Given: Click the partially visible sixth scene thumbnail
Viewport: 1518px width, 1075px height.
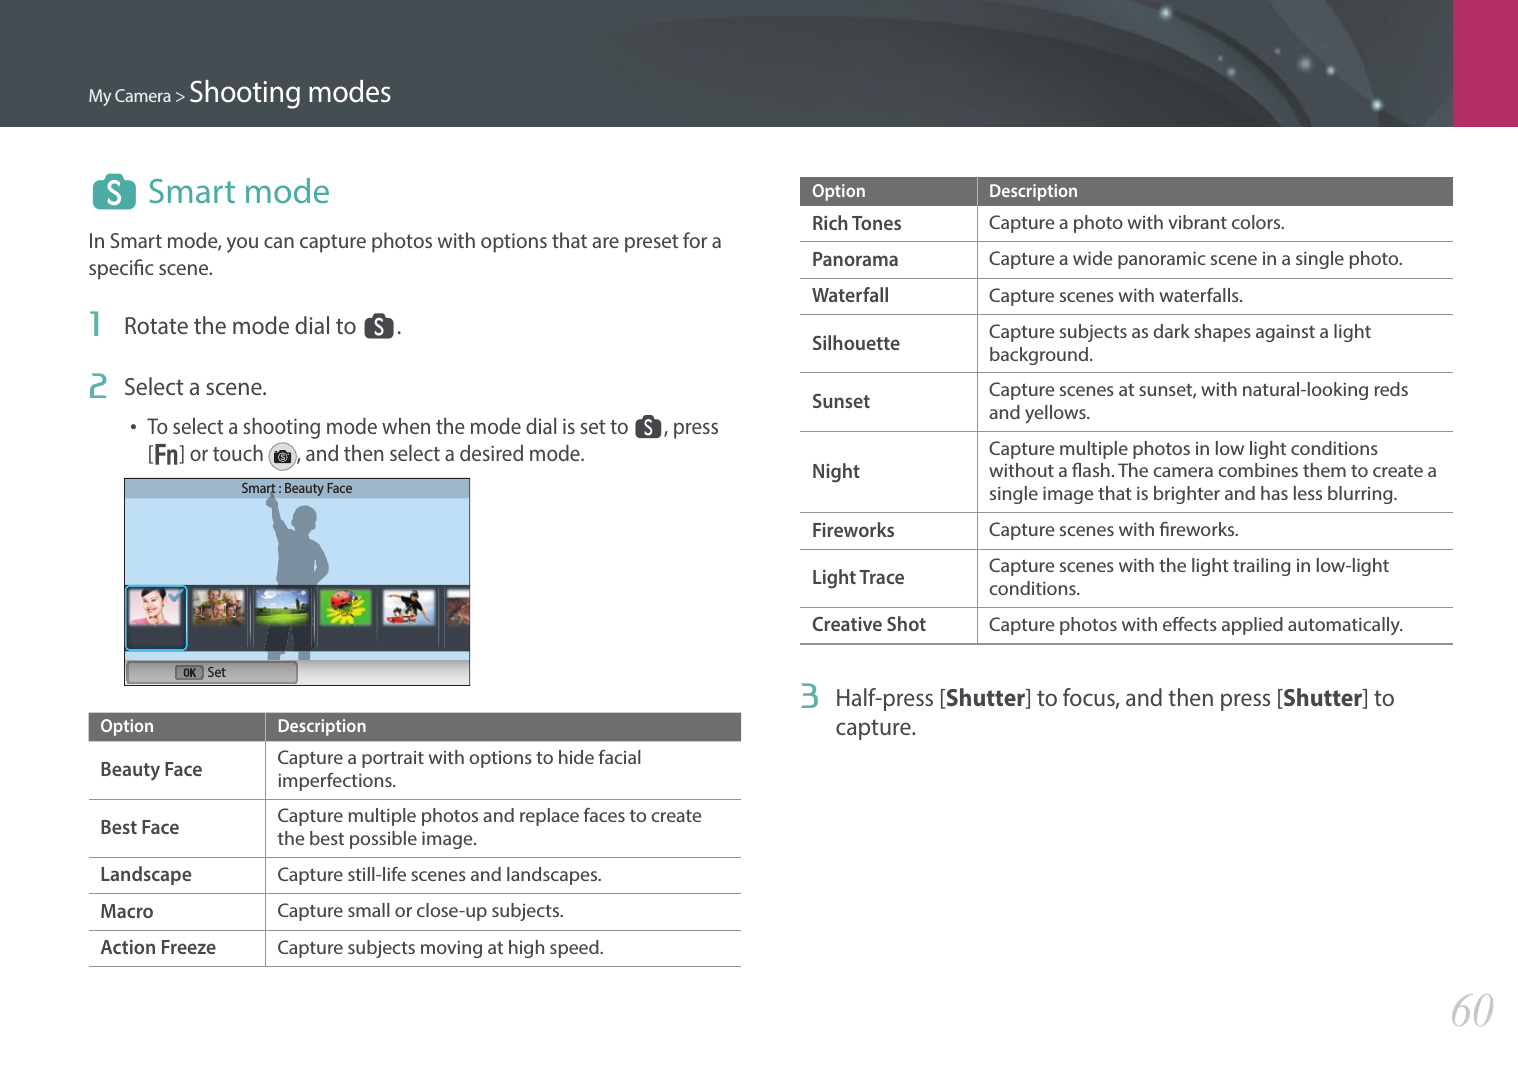Looking at the screenshot, I should click(458, 607).
